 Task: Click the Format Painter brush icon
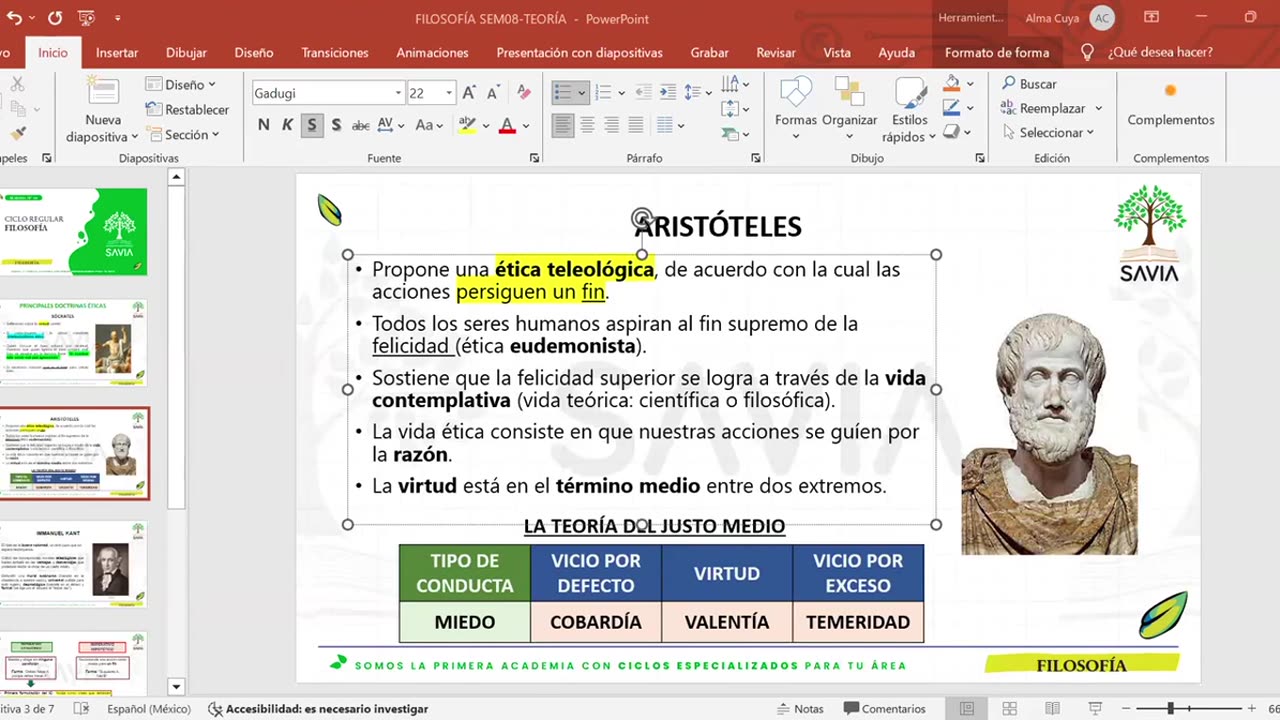[18, 133]
